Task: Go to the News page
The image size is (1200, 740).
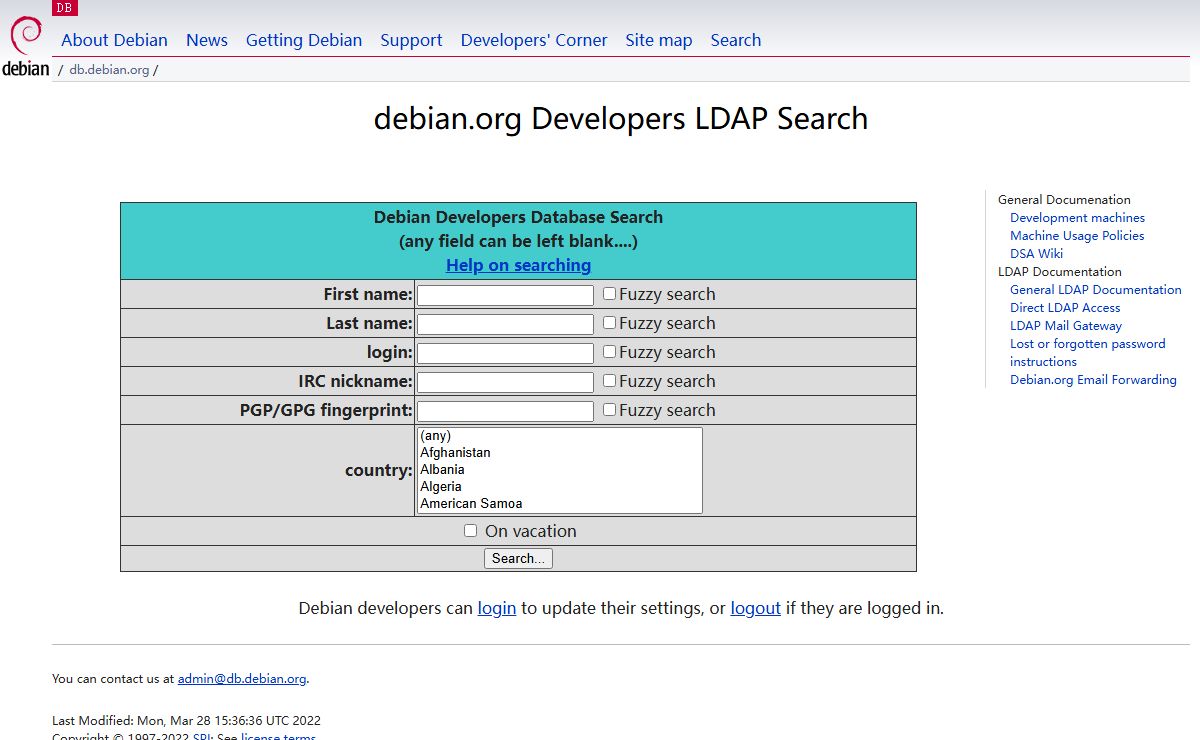Action: click(207, 40)
